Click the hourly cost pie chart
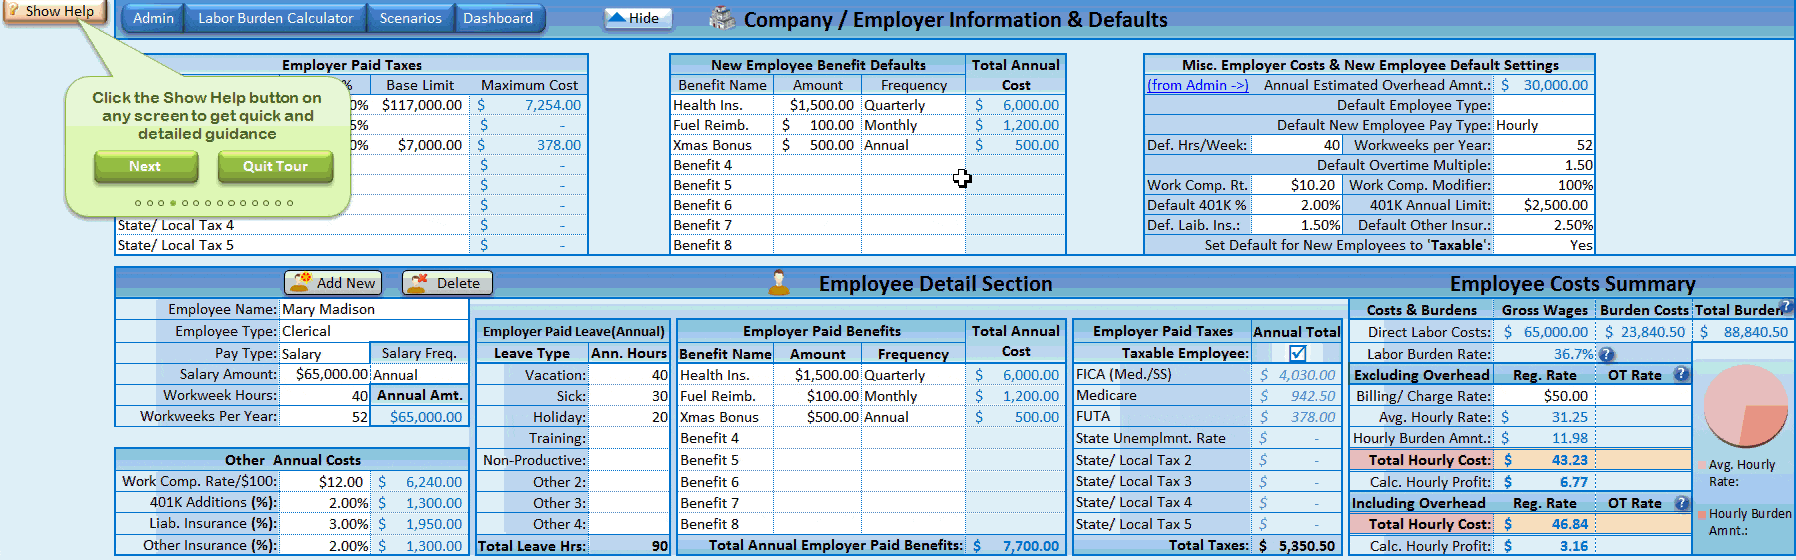 (1744, 406)
